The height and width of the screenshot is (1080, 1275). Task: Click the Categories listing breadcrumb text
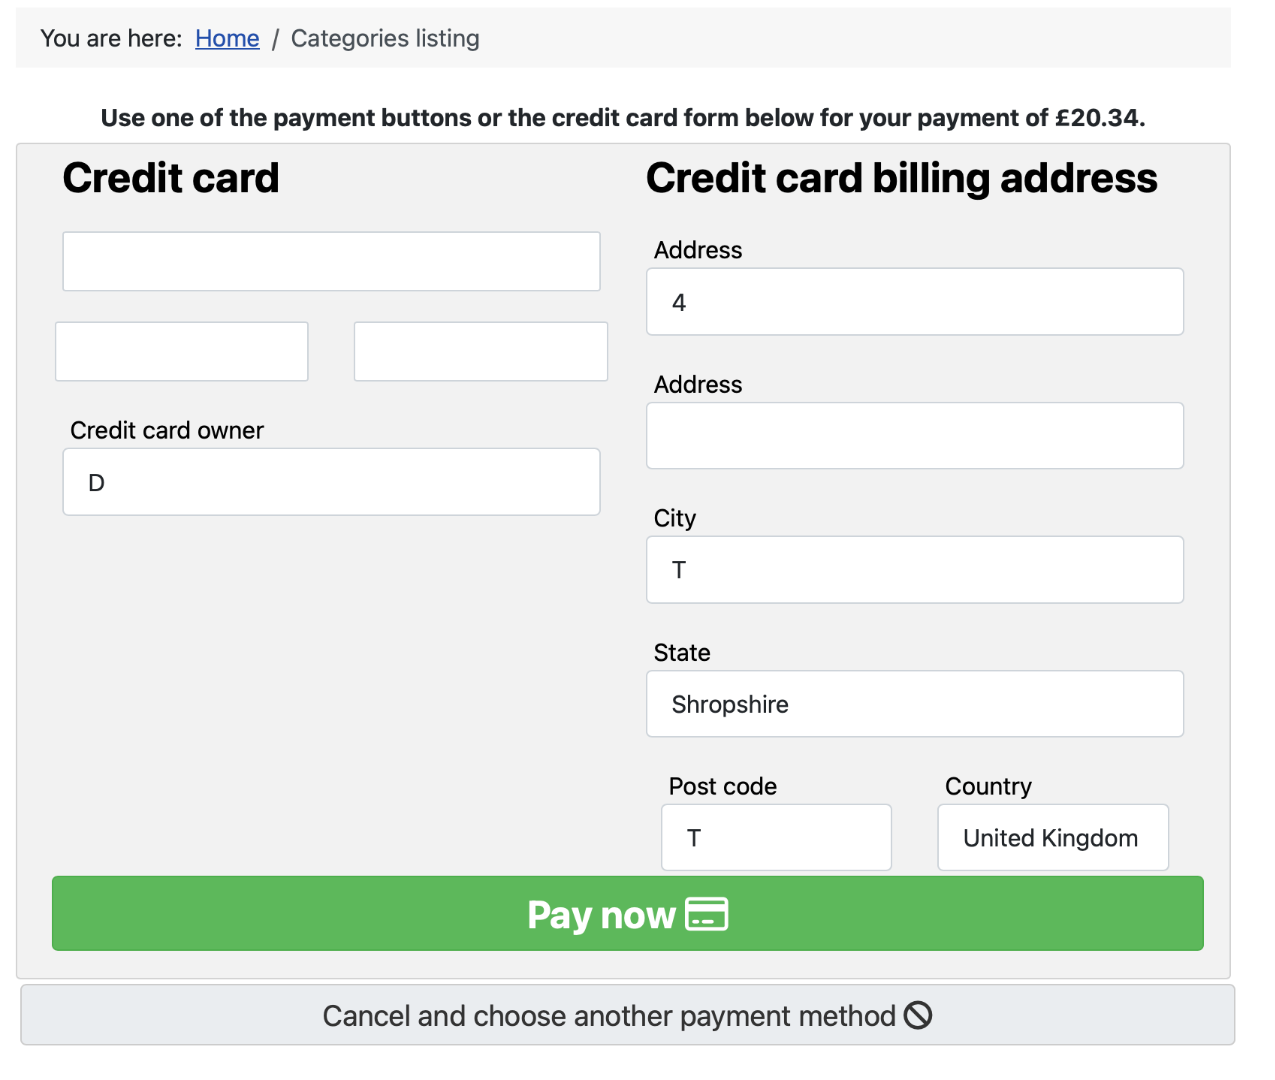tap(385, 38)
